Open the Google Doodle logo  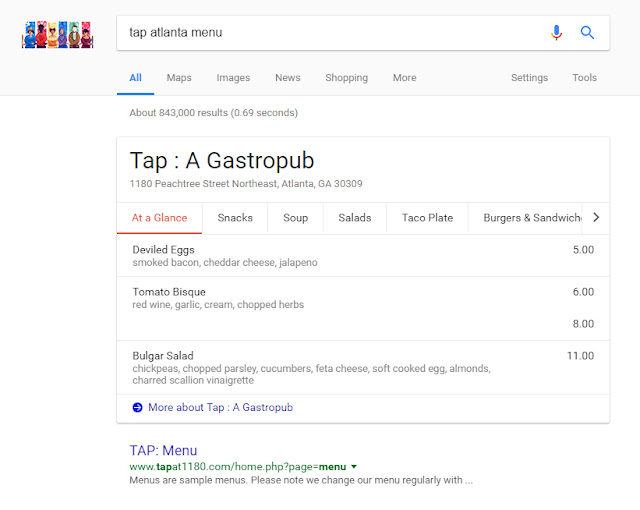(58, 35)
